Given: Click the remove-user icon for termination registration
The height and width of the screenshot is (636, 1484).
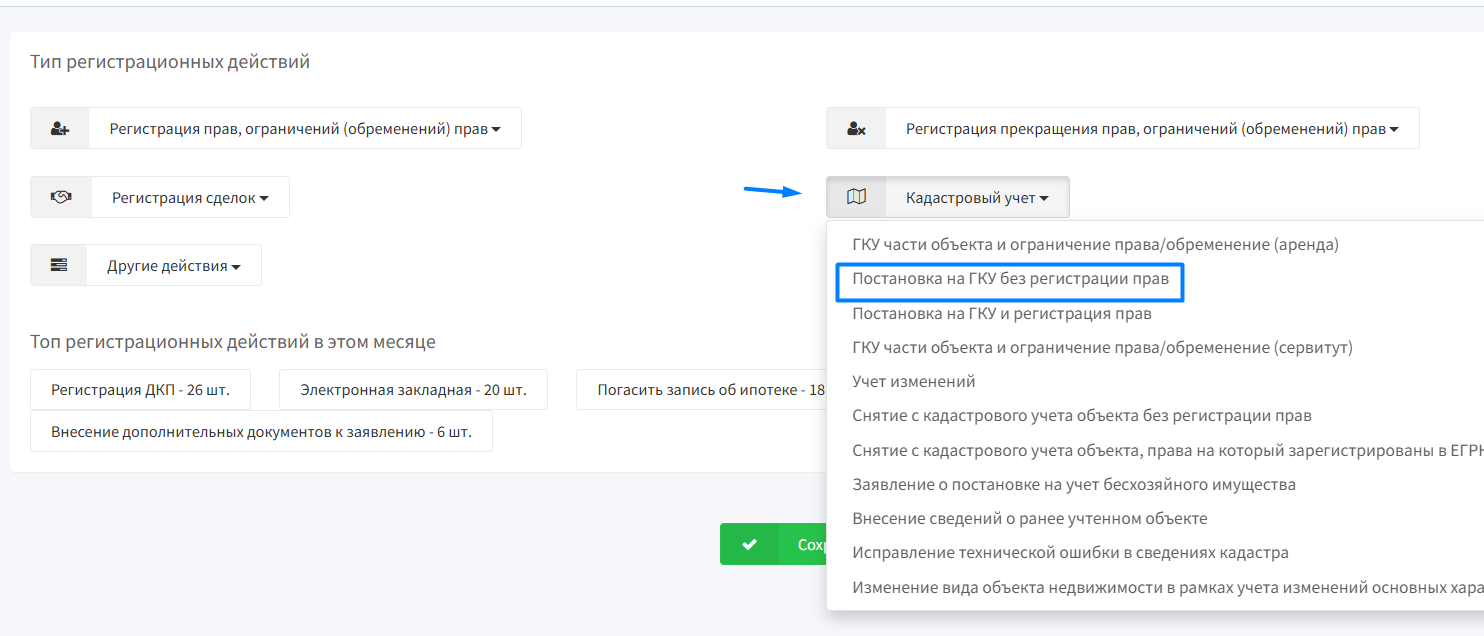Looking at the screenshot, I should pyautogui.click(x=856, y=129).
